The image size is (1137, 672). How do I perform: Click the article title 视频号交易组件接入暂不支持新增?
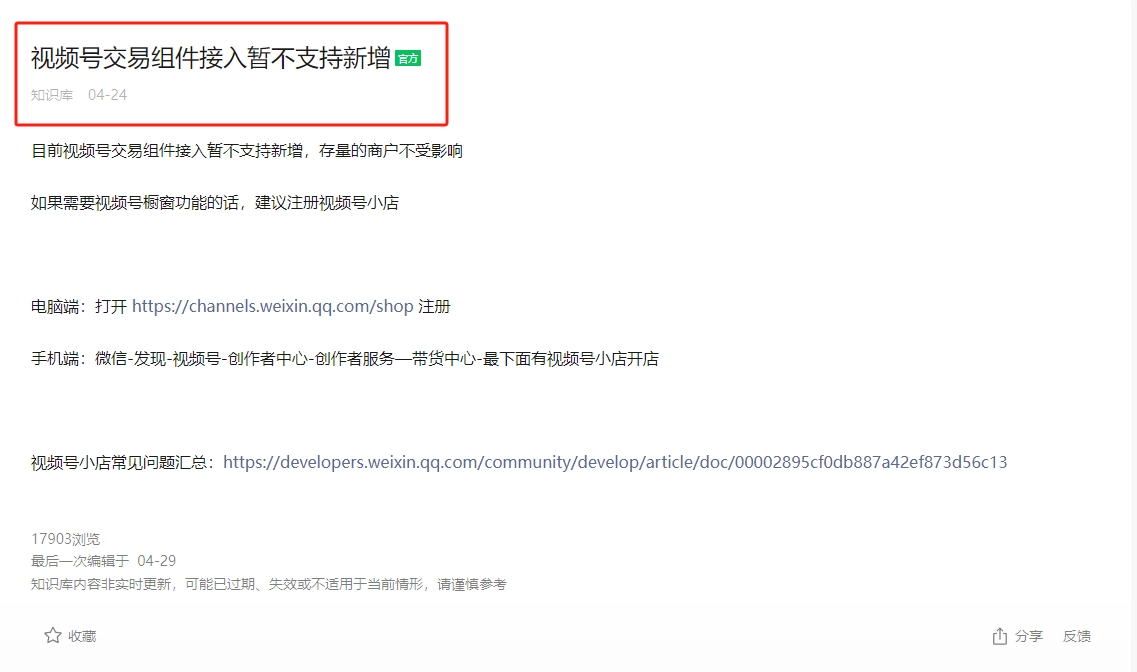click(x=210, y=58)
